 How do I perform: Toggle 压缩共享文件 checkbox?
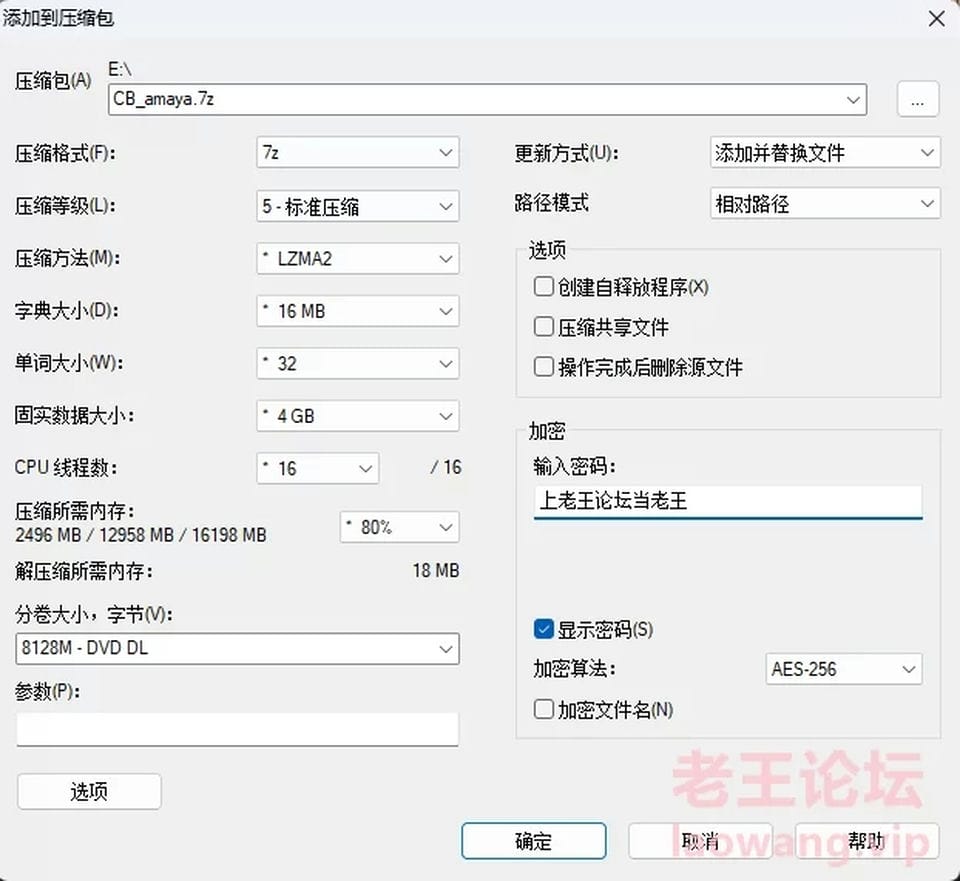point(544,327)
